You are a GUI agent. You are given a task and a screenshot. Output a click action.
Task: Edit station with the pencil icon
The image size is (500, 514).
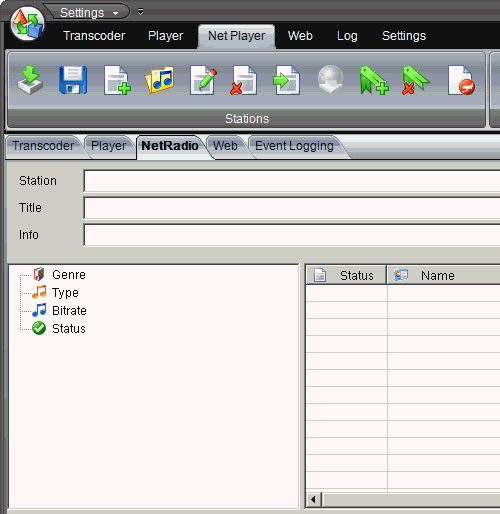tap(203, 80)
